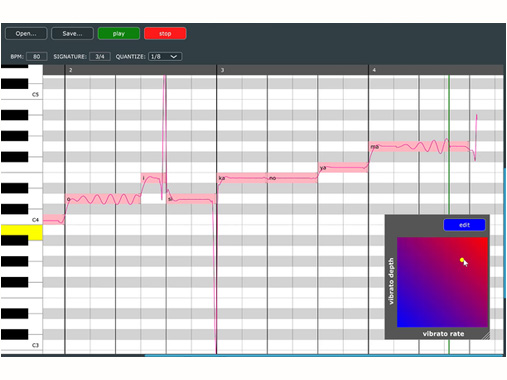Image resolution: width=507 pixels, height=380 pixels.
Task: Click the blue edit button in vibrato panel
Action: pos(464,225)
